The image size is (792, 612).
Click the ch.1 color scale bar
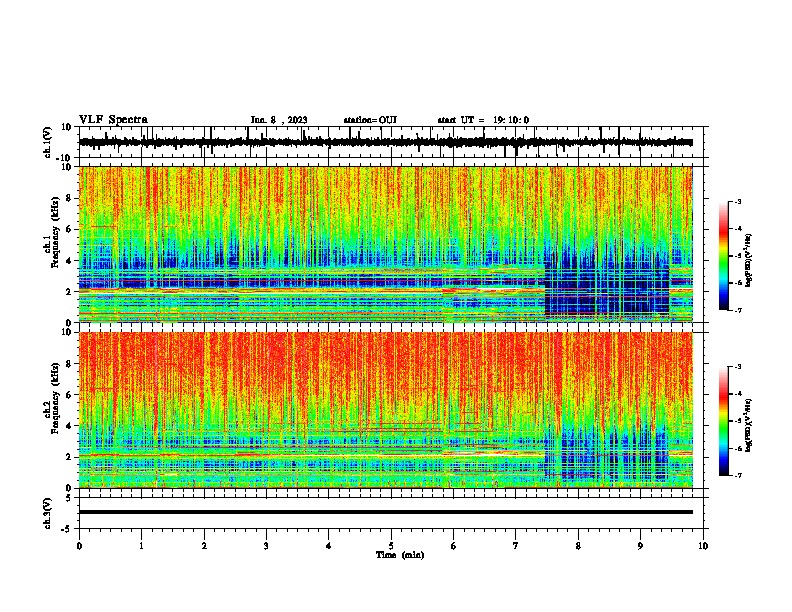[x=723, y=256]
